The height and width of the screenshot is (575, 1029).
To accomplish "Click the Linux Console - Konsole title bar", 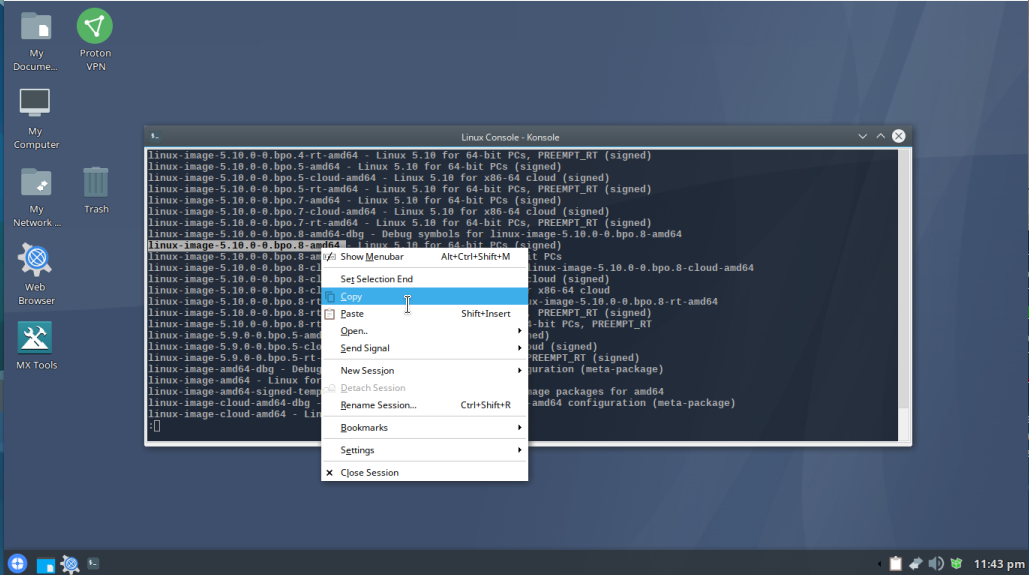I will [510, 137].
